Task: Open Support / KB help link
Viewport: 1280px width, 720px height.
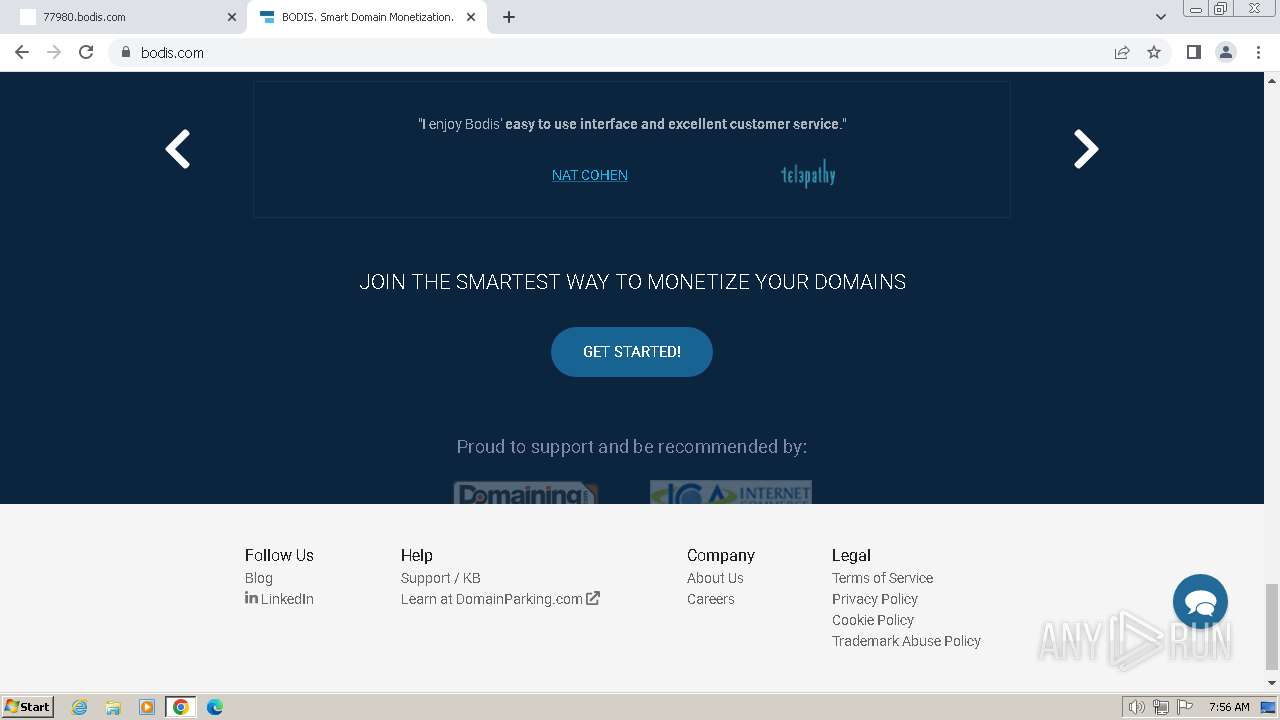Action: click(441, 578)
